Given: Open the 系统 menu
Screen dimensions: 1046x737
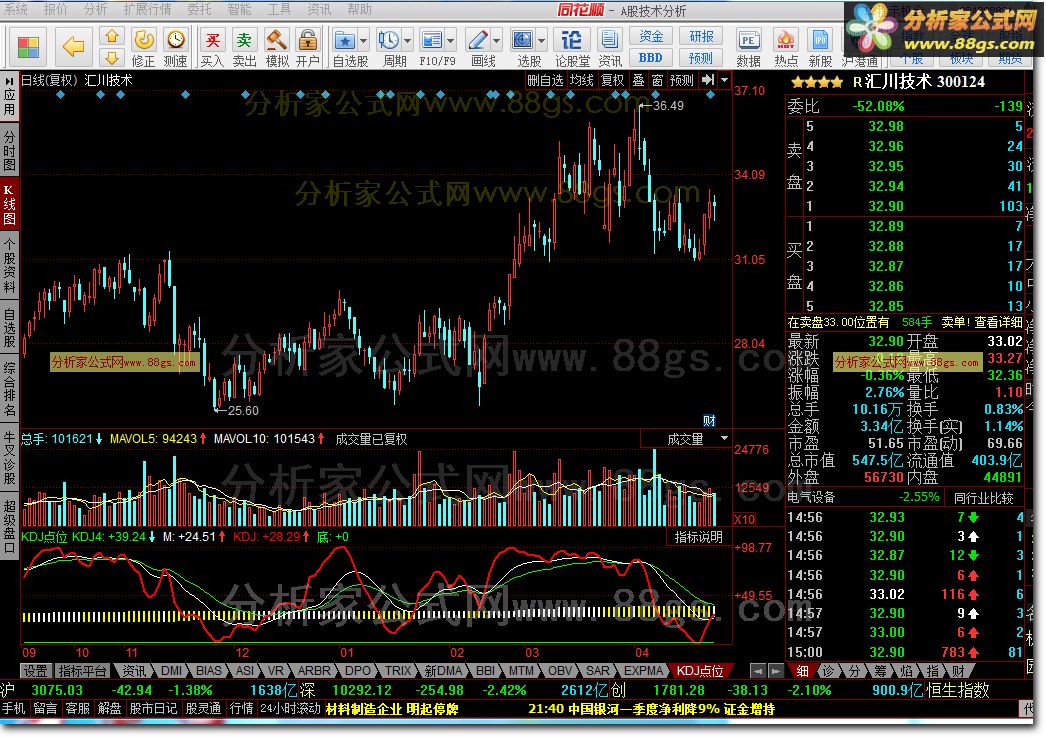Looking at the screenshot, I should pyautogui.click(x=16, y=9).
